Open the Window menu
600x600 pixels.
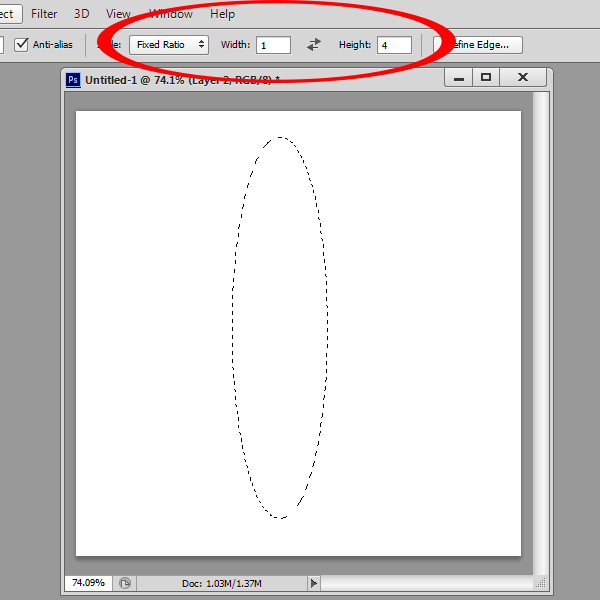171,14
